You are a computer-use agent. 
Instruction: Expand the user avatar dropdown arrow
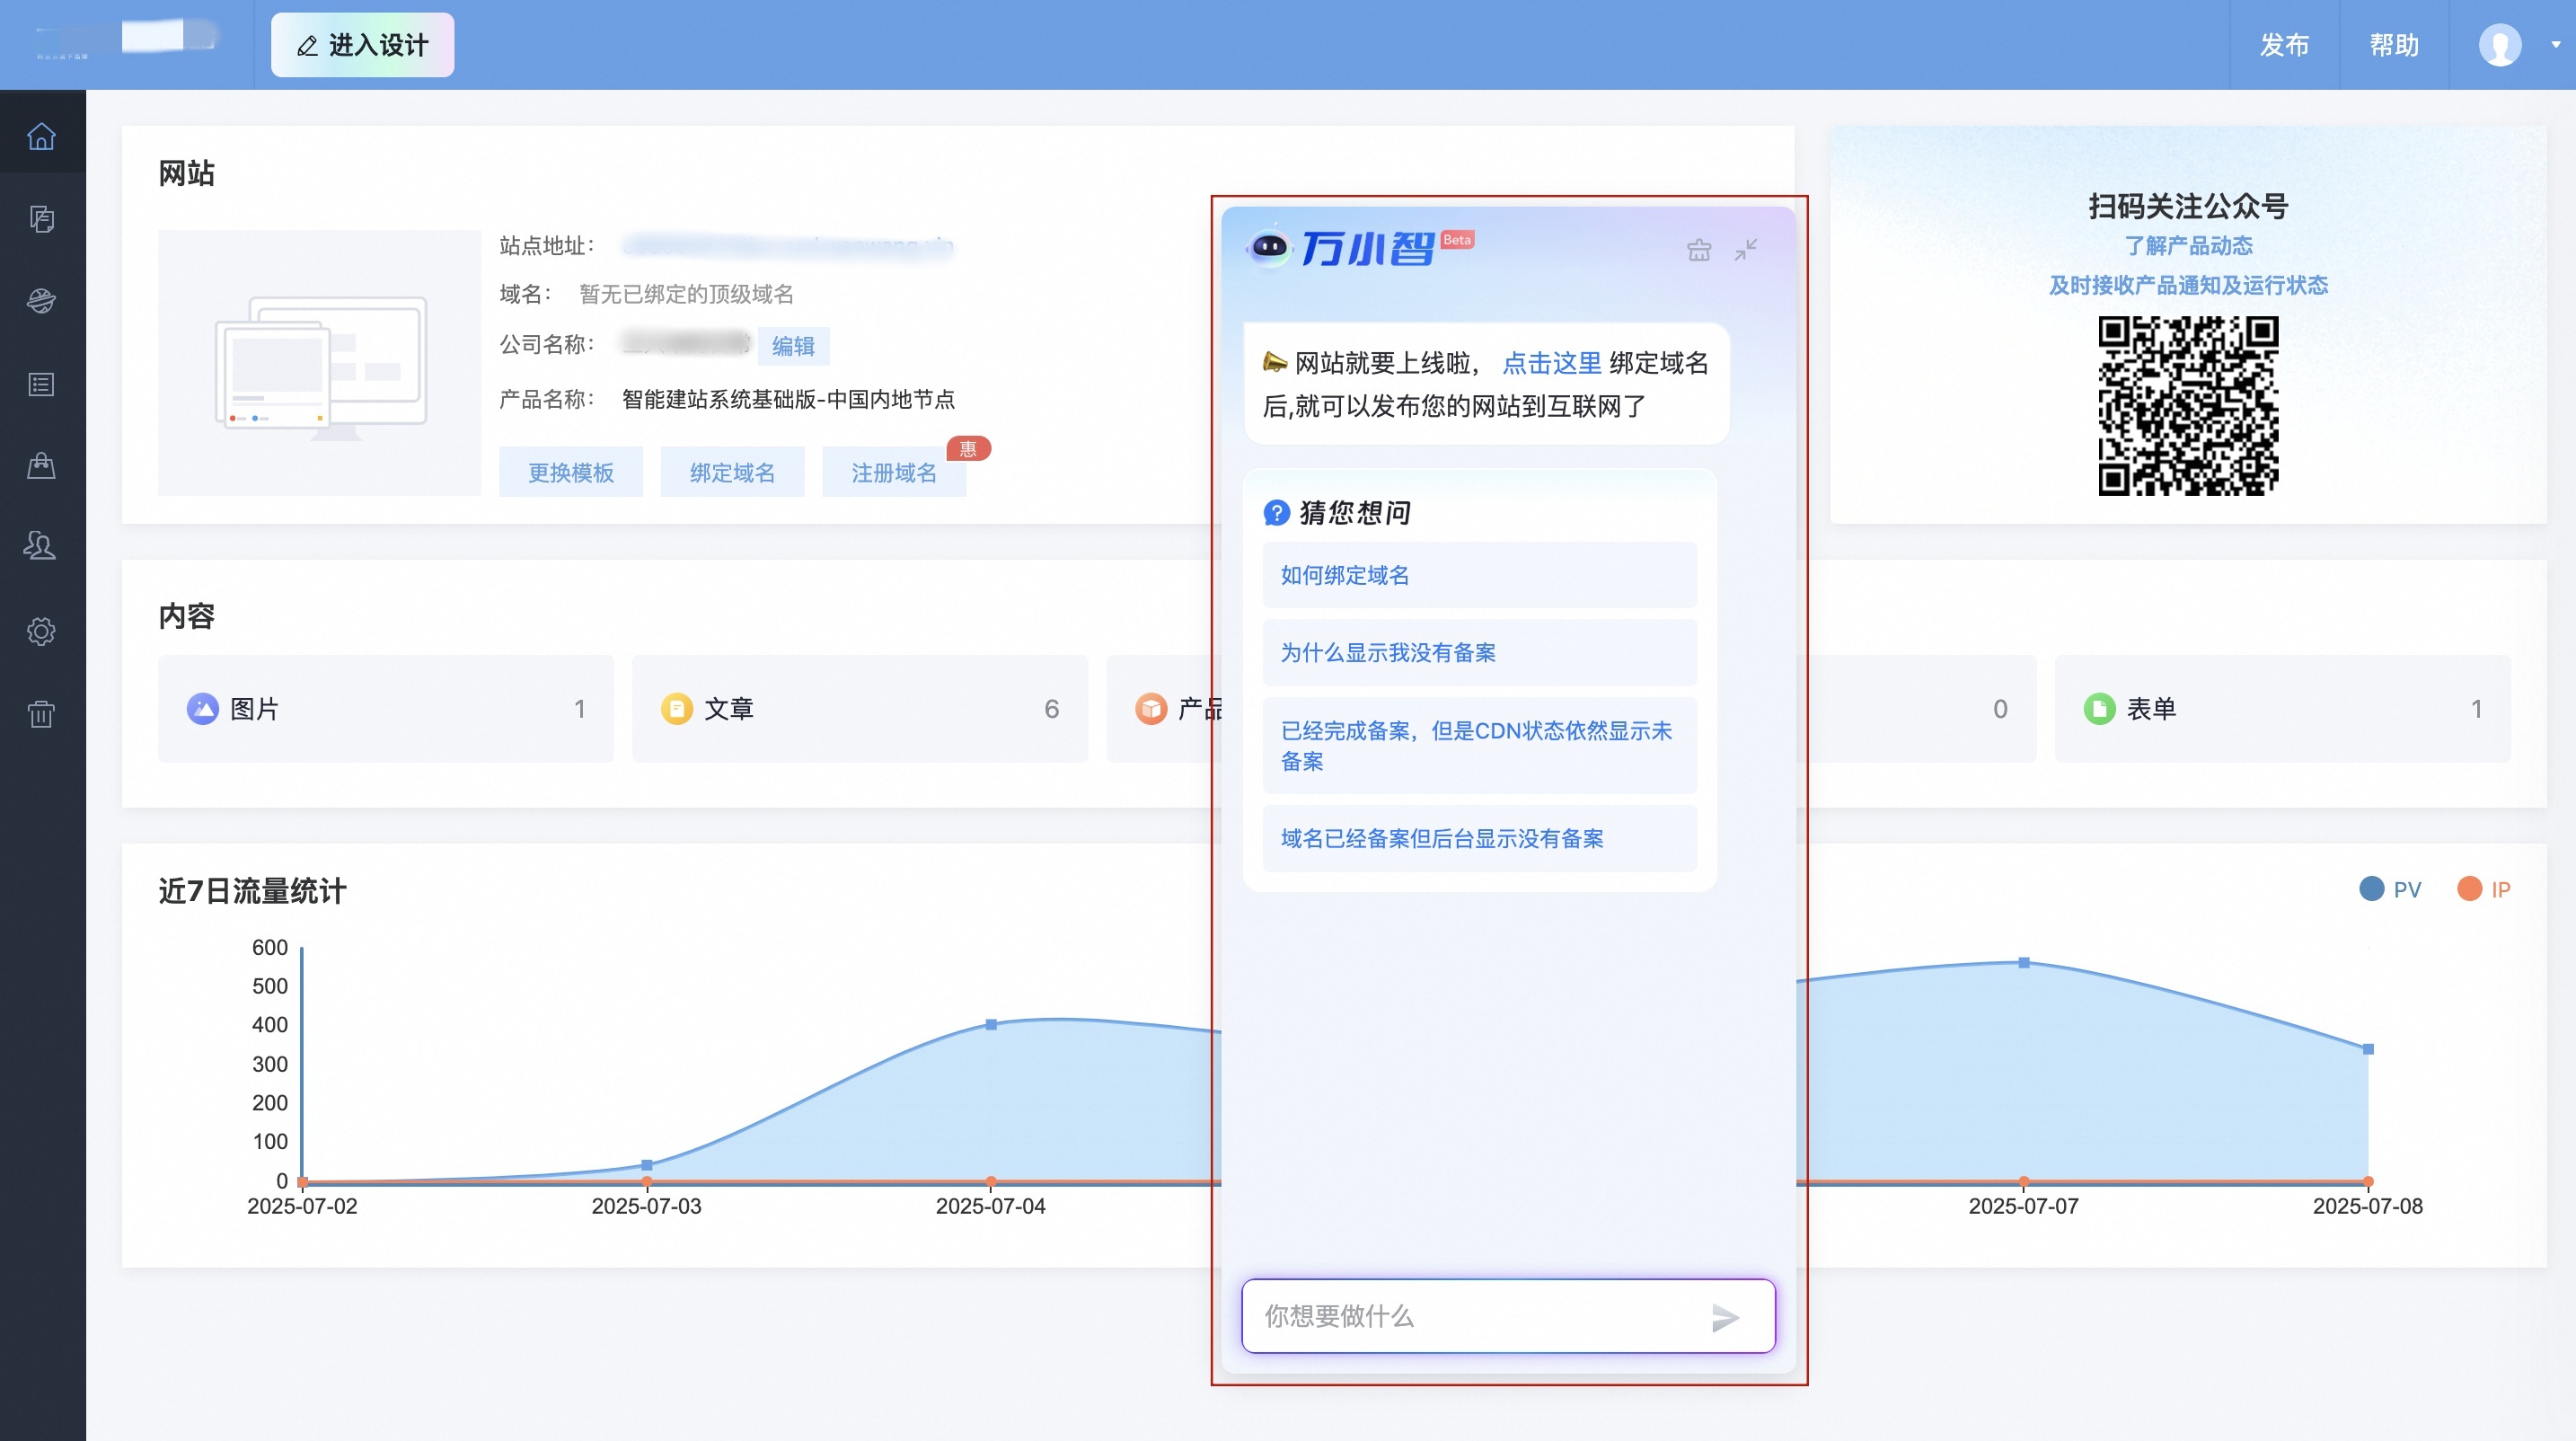point(2555,45)
